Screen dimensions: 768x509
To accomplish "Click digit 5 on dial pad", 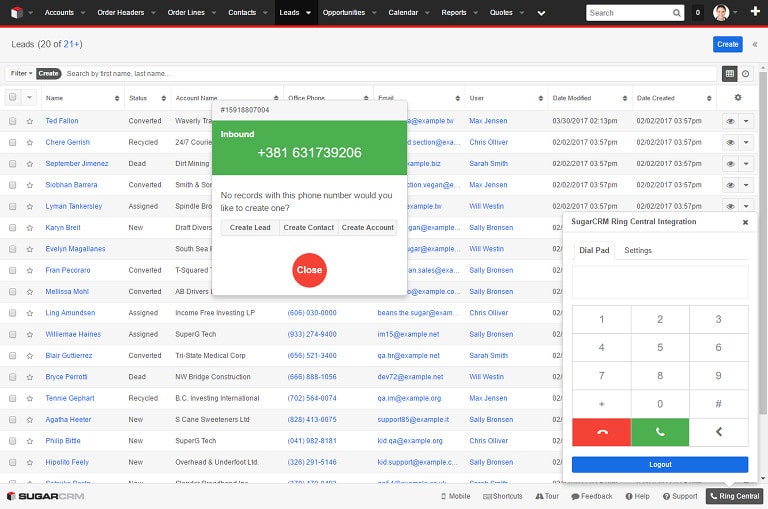I will 660,347.
